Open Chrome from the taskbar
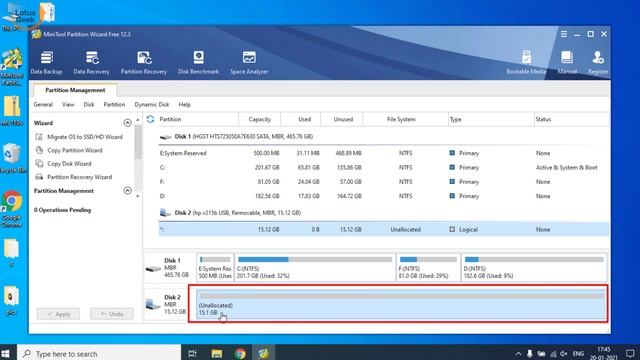640x360 pixels. pyautogui.click(x=240, y=353)
